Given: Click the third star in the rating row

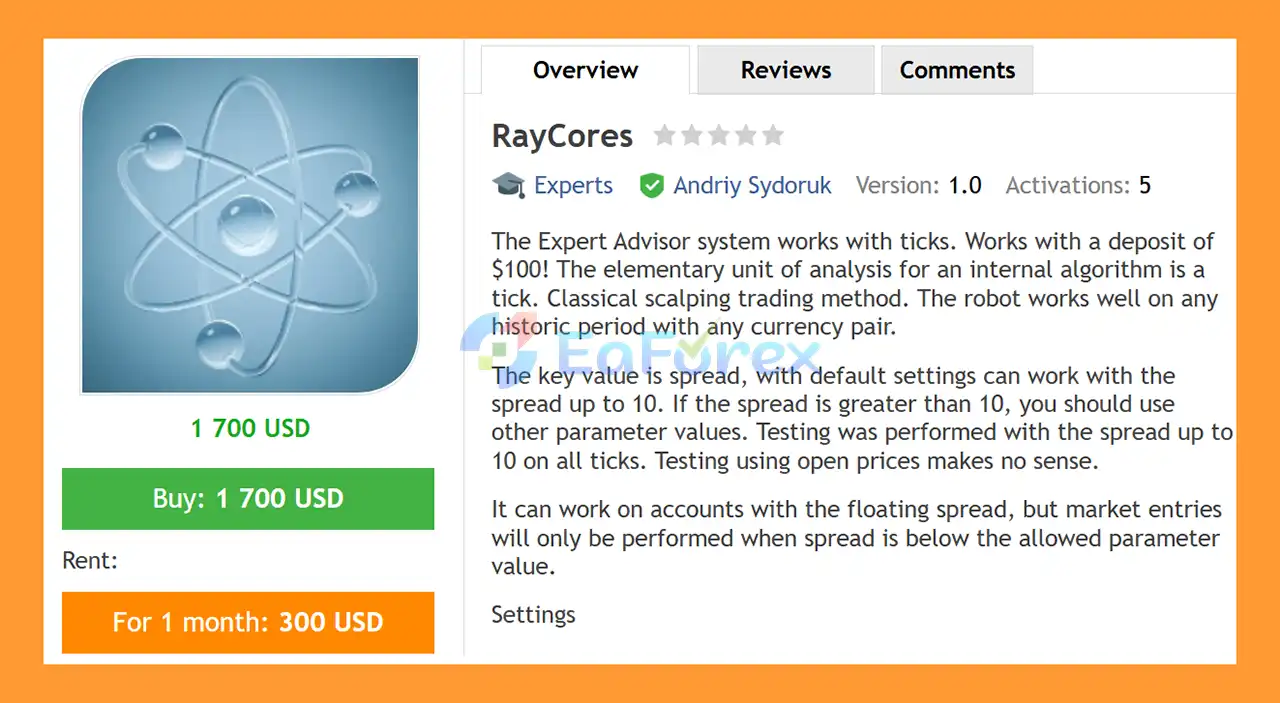Looking at the screenshot, I should [719, 135].
